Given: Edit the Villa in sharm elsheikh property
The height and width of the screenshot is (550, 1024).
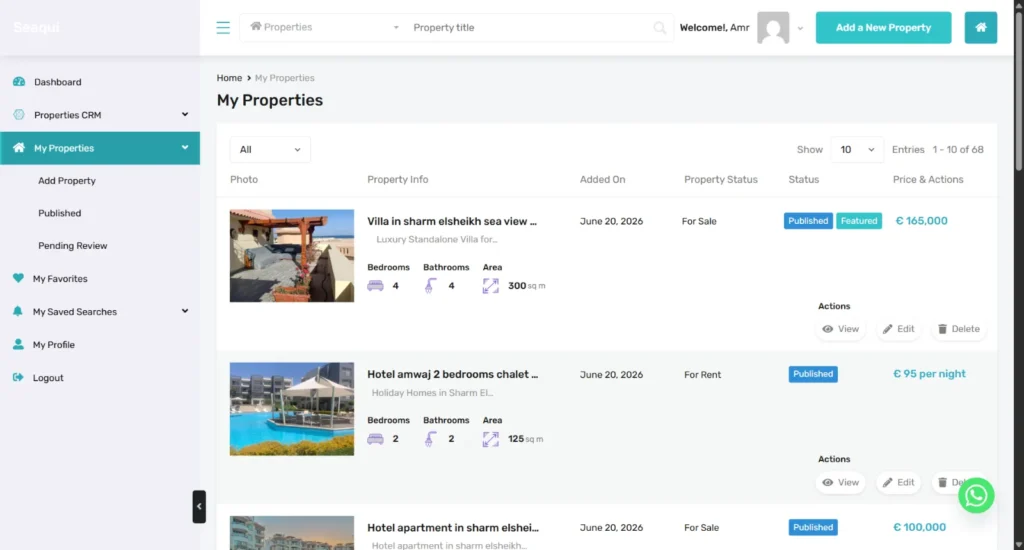Looking at the screenshot, I should coord(899,329).
